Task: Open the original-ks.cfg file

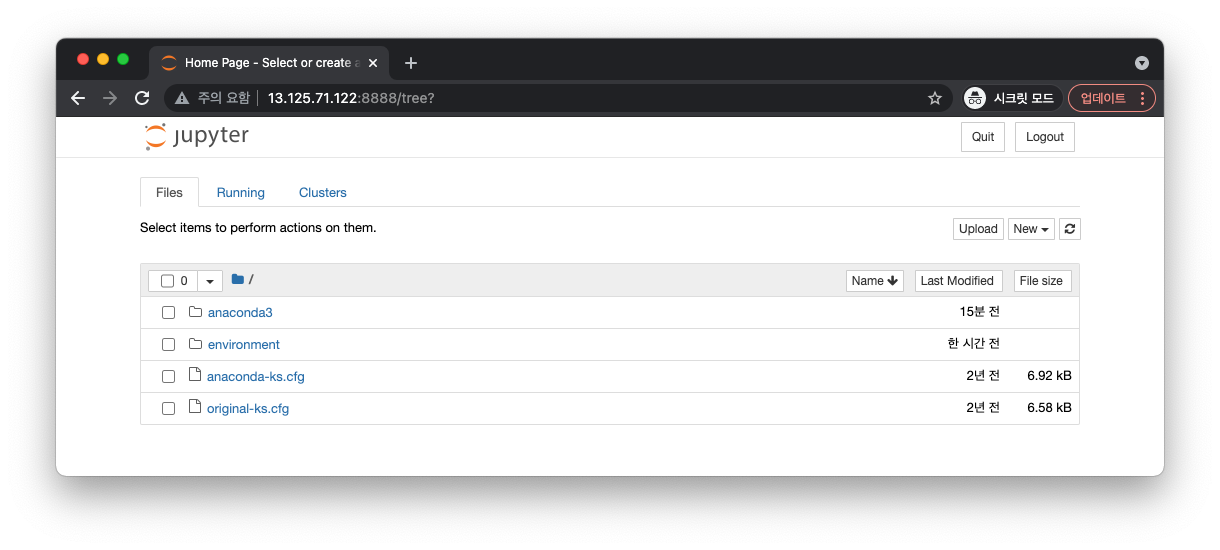Action: click(248, 409)
